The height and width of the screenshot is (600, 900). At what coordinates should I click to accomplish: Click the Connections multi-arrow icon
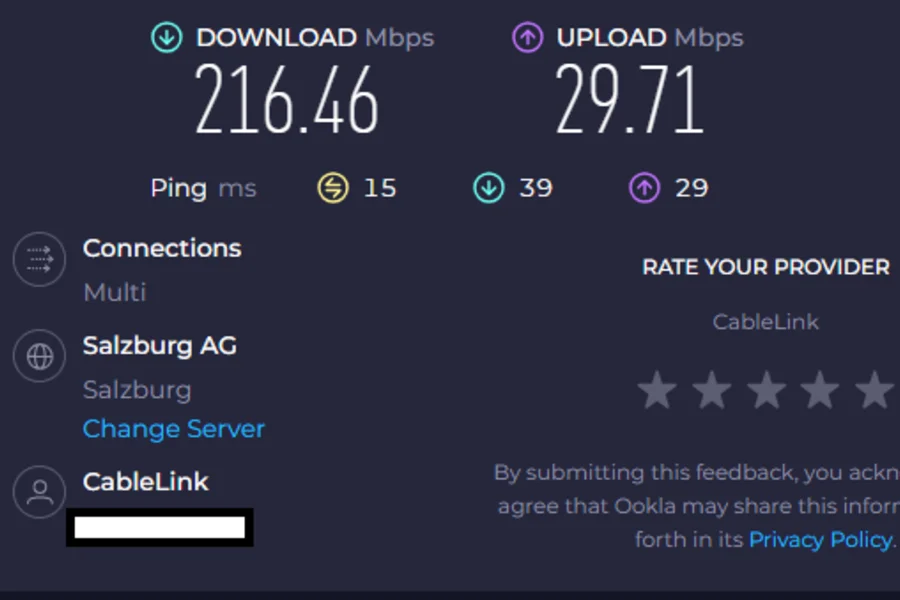(x=39, y=260)
